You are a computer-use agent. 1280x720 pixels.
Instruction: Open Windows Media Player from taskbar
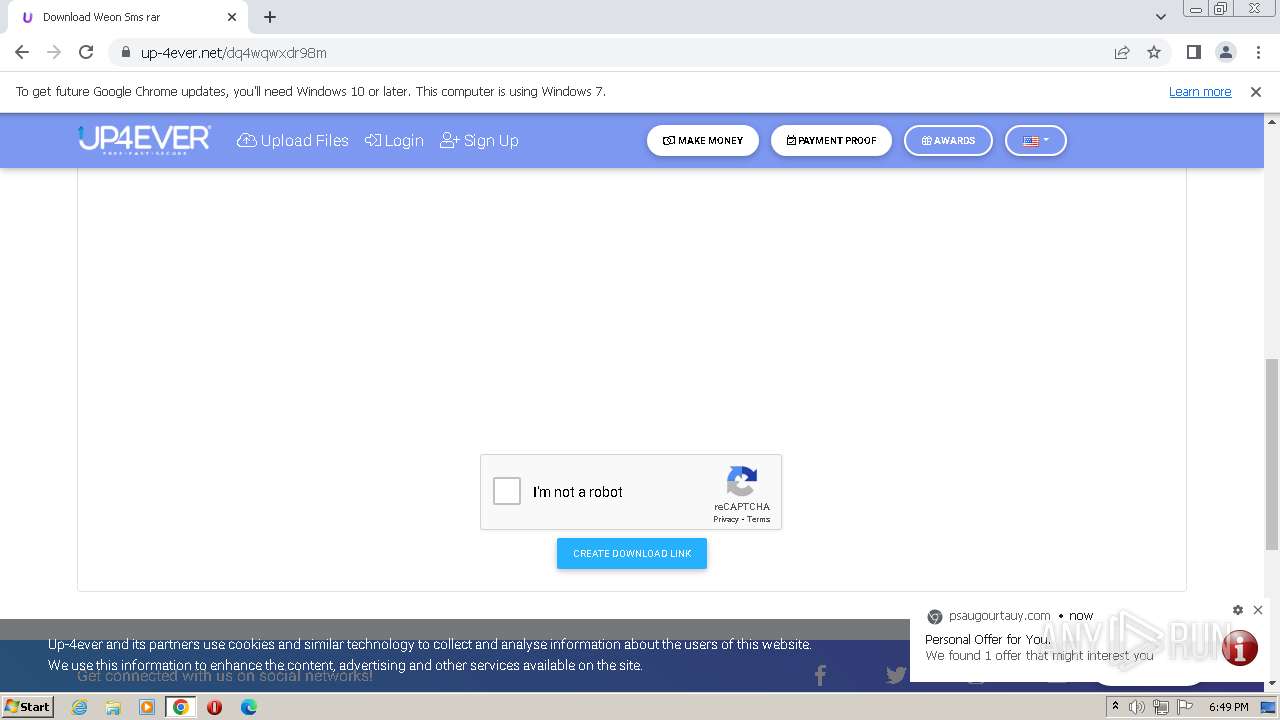[x=147, y=707]
